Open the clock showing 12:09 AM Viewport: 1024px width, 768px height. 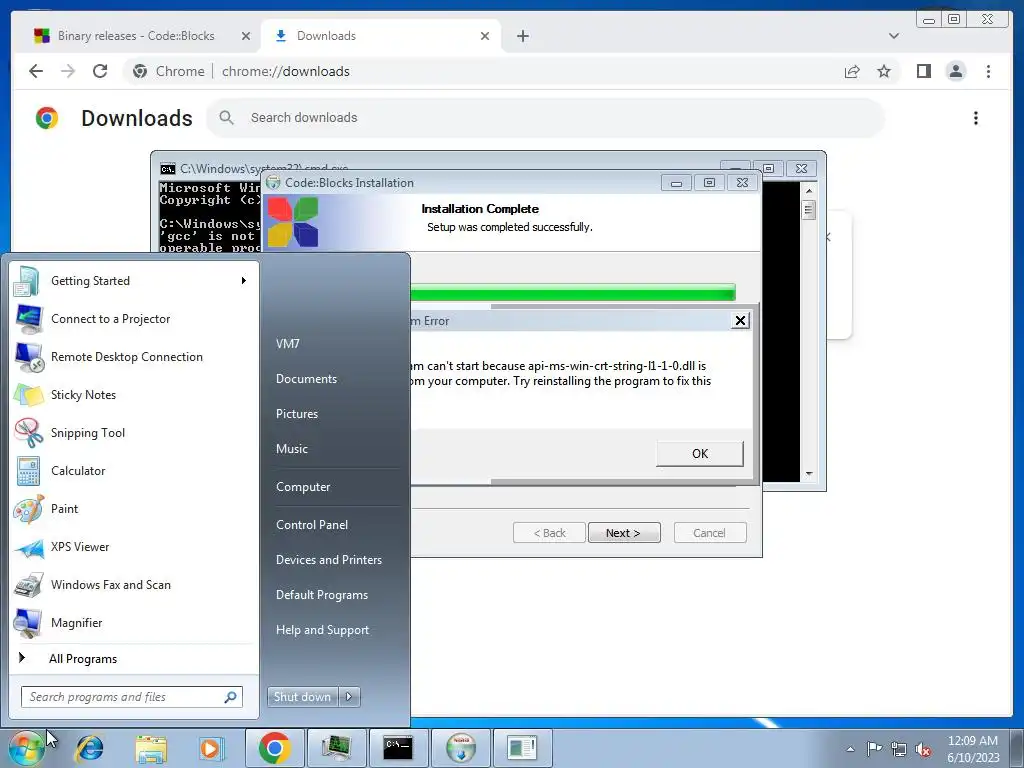(x=973, y=748)
